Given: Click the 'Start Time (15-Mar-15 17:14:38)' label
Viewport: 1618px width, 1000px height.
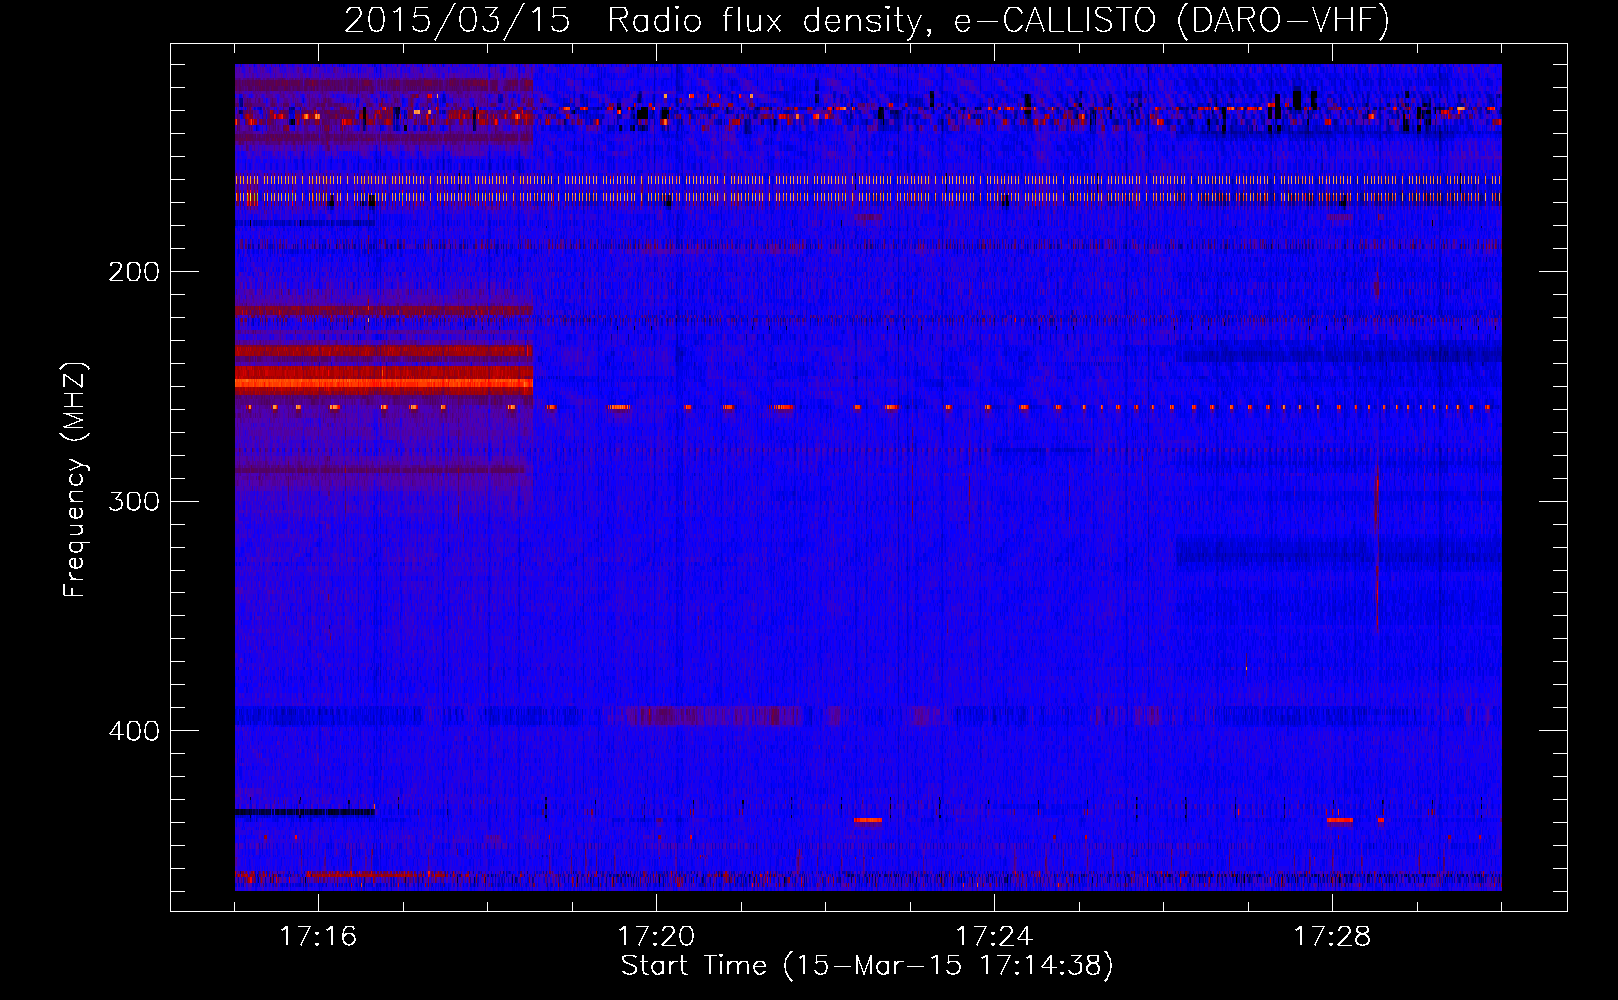Looking at the screenshot, I should coord(867,966).
